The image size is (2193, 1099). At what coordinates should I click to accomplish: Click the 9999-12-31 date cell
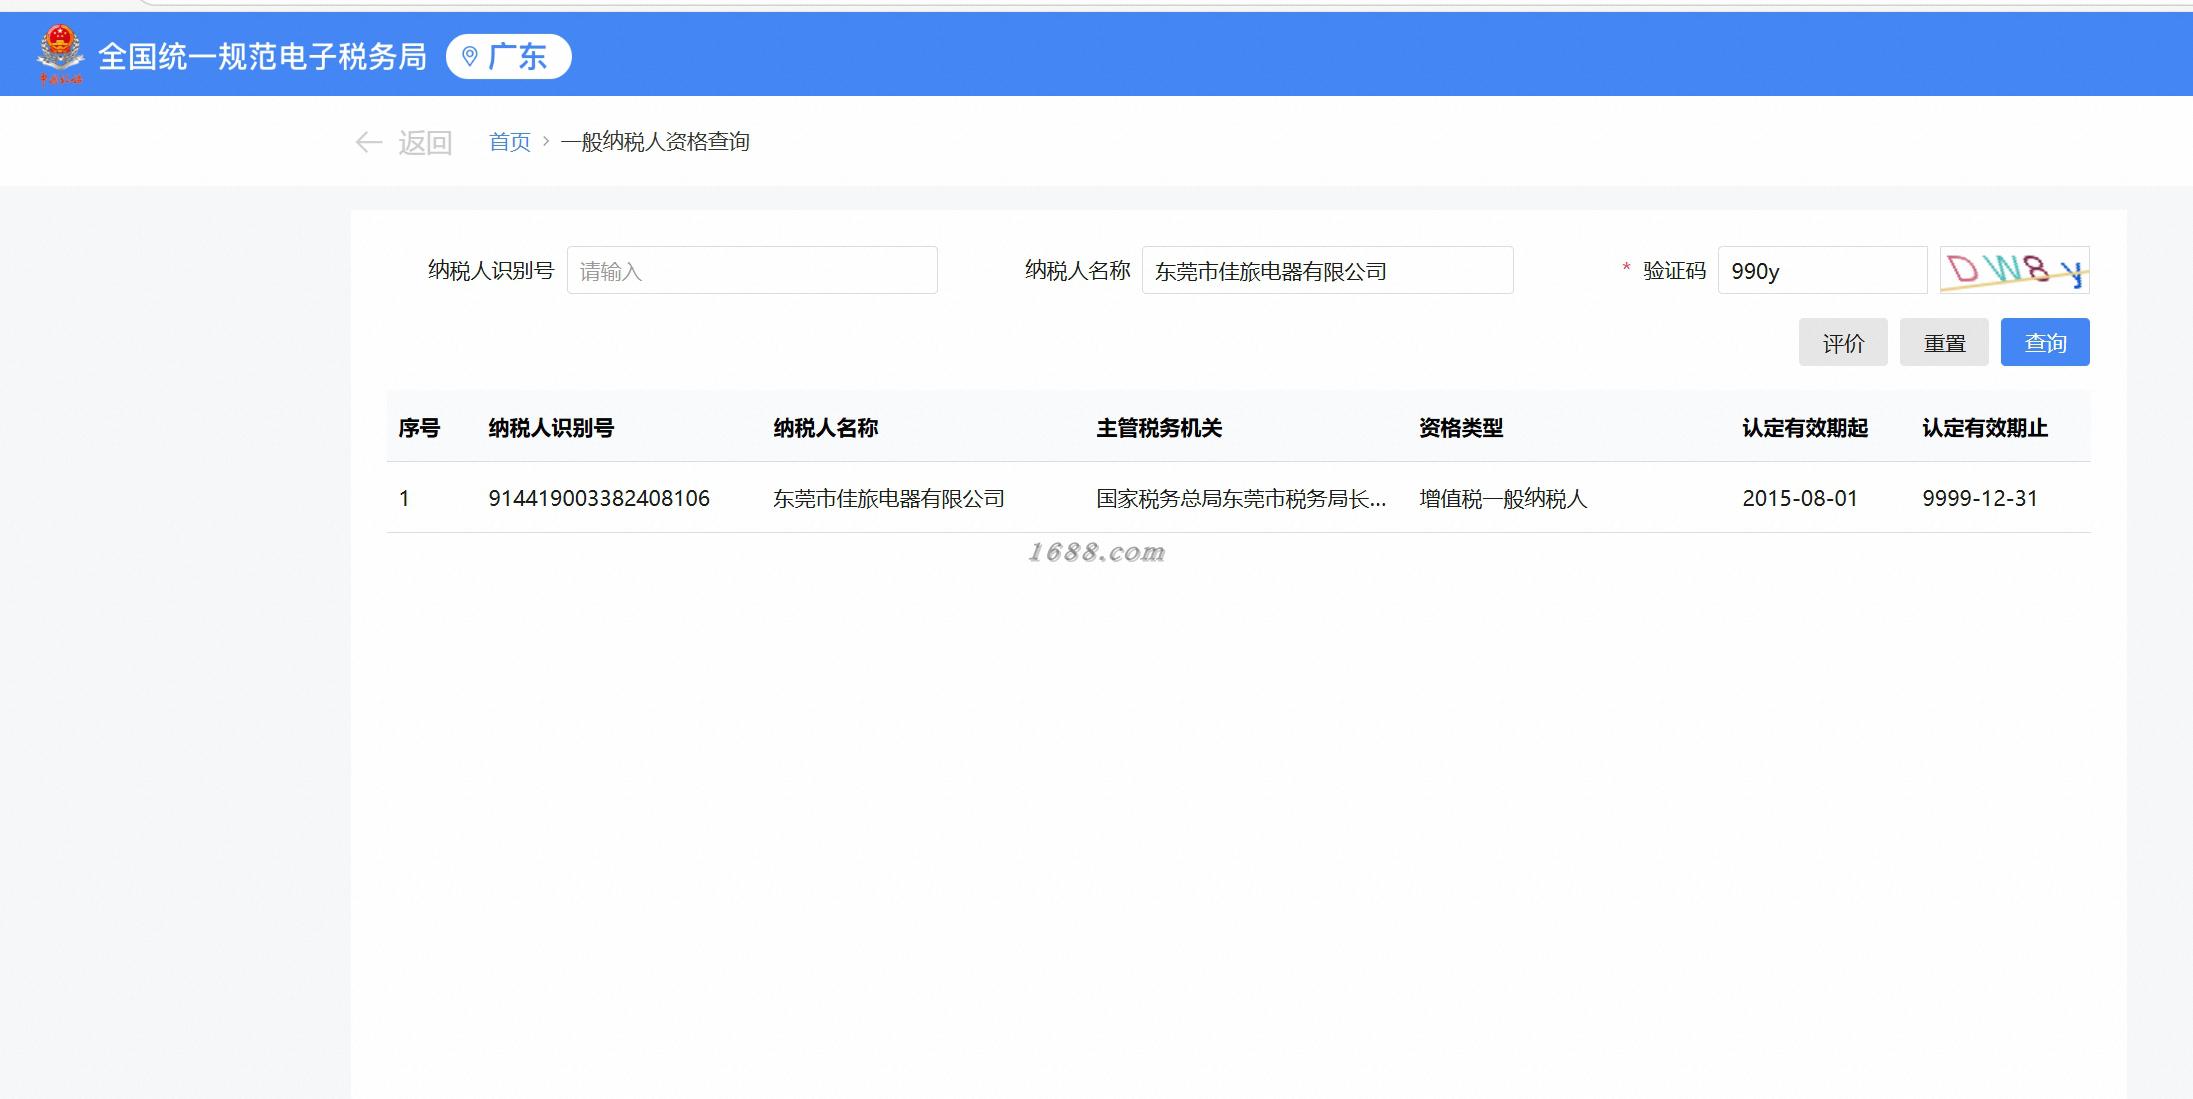(x=1980, y=498)
